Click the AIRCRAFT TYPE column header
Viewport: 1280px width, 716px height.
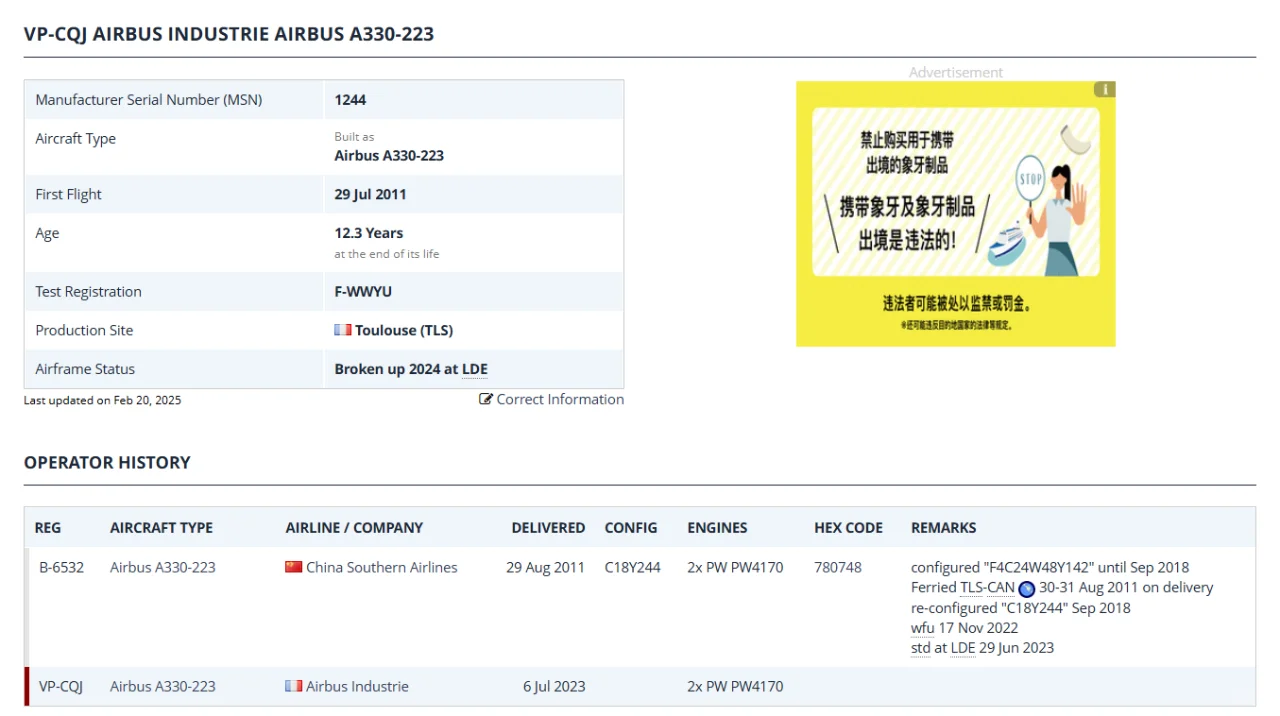(x=161, y=527)
